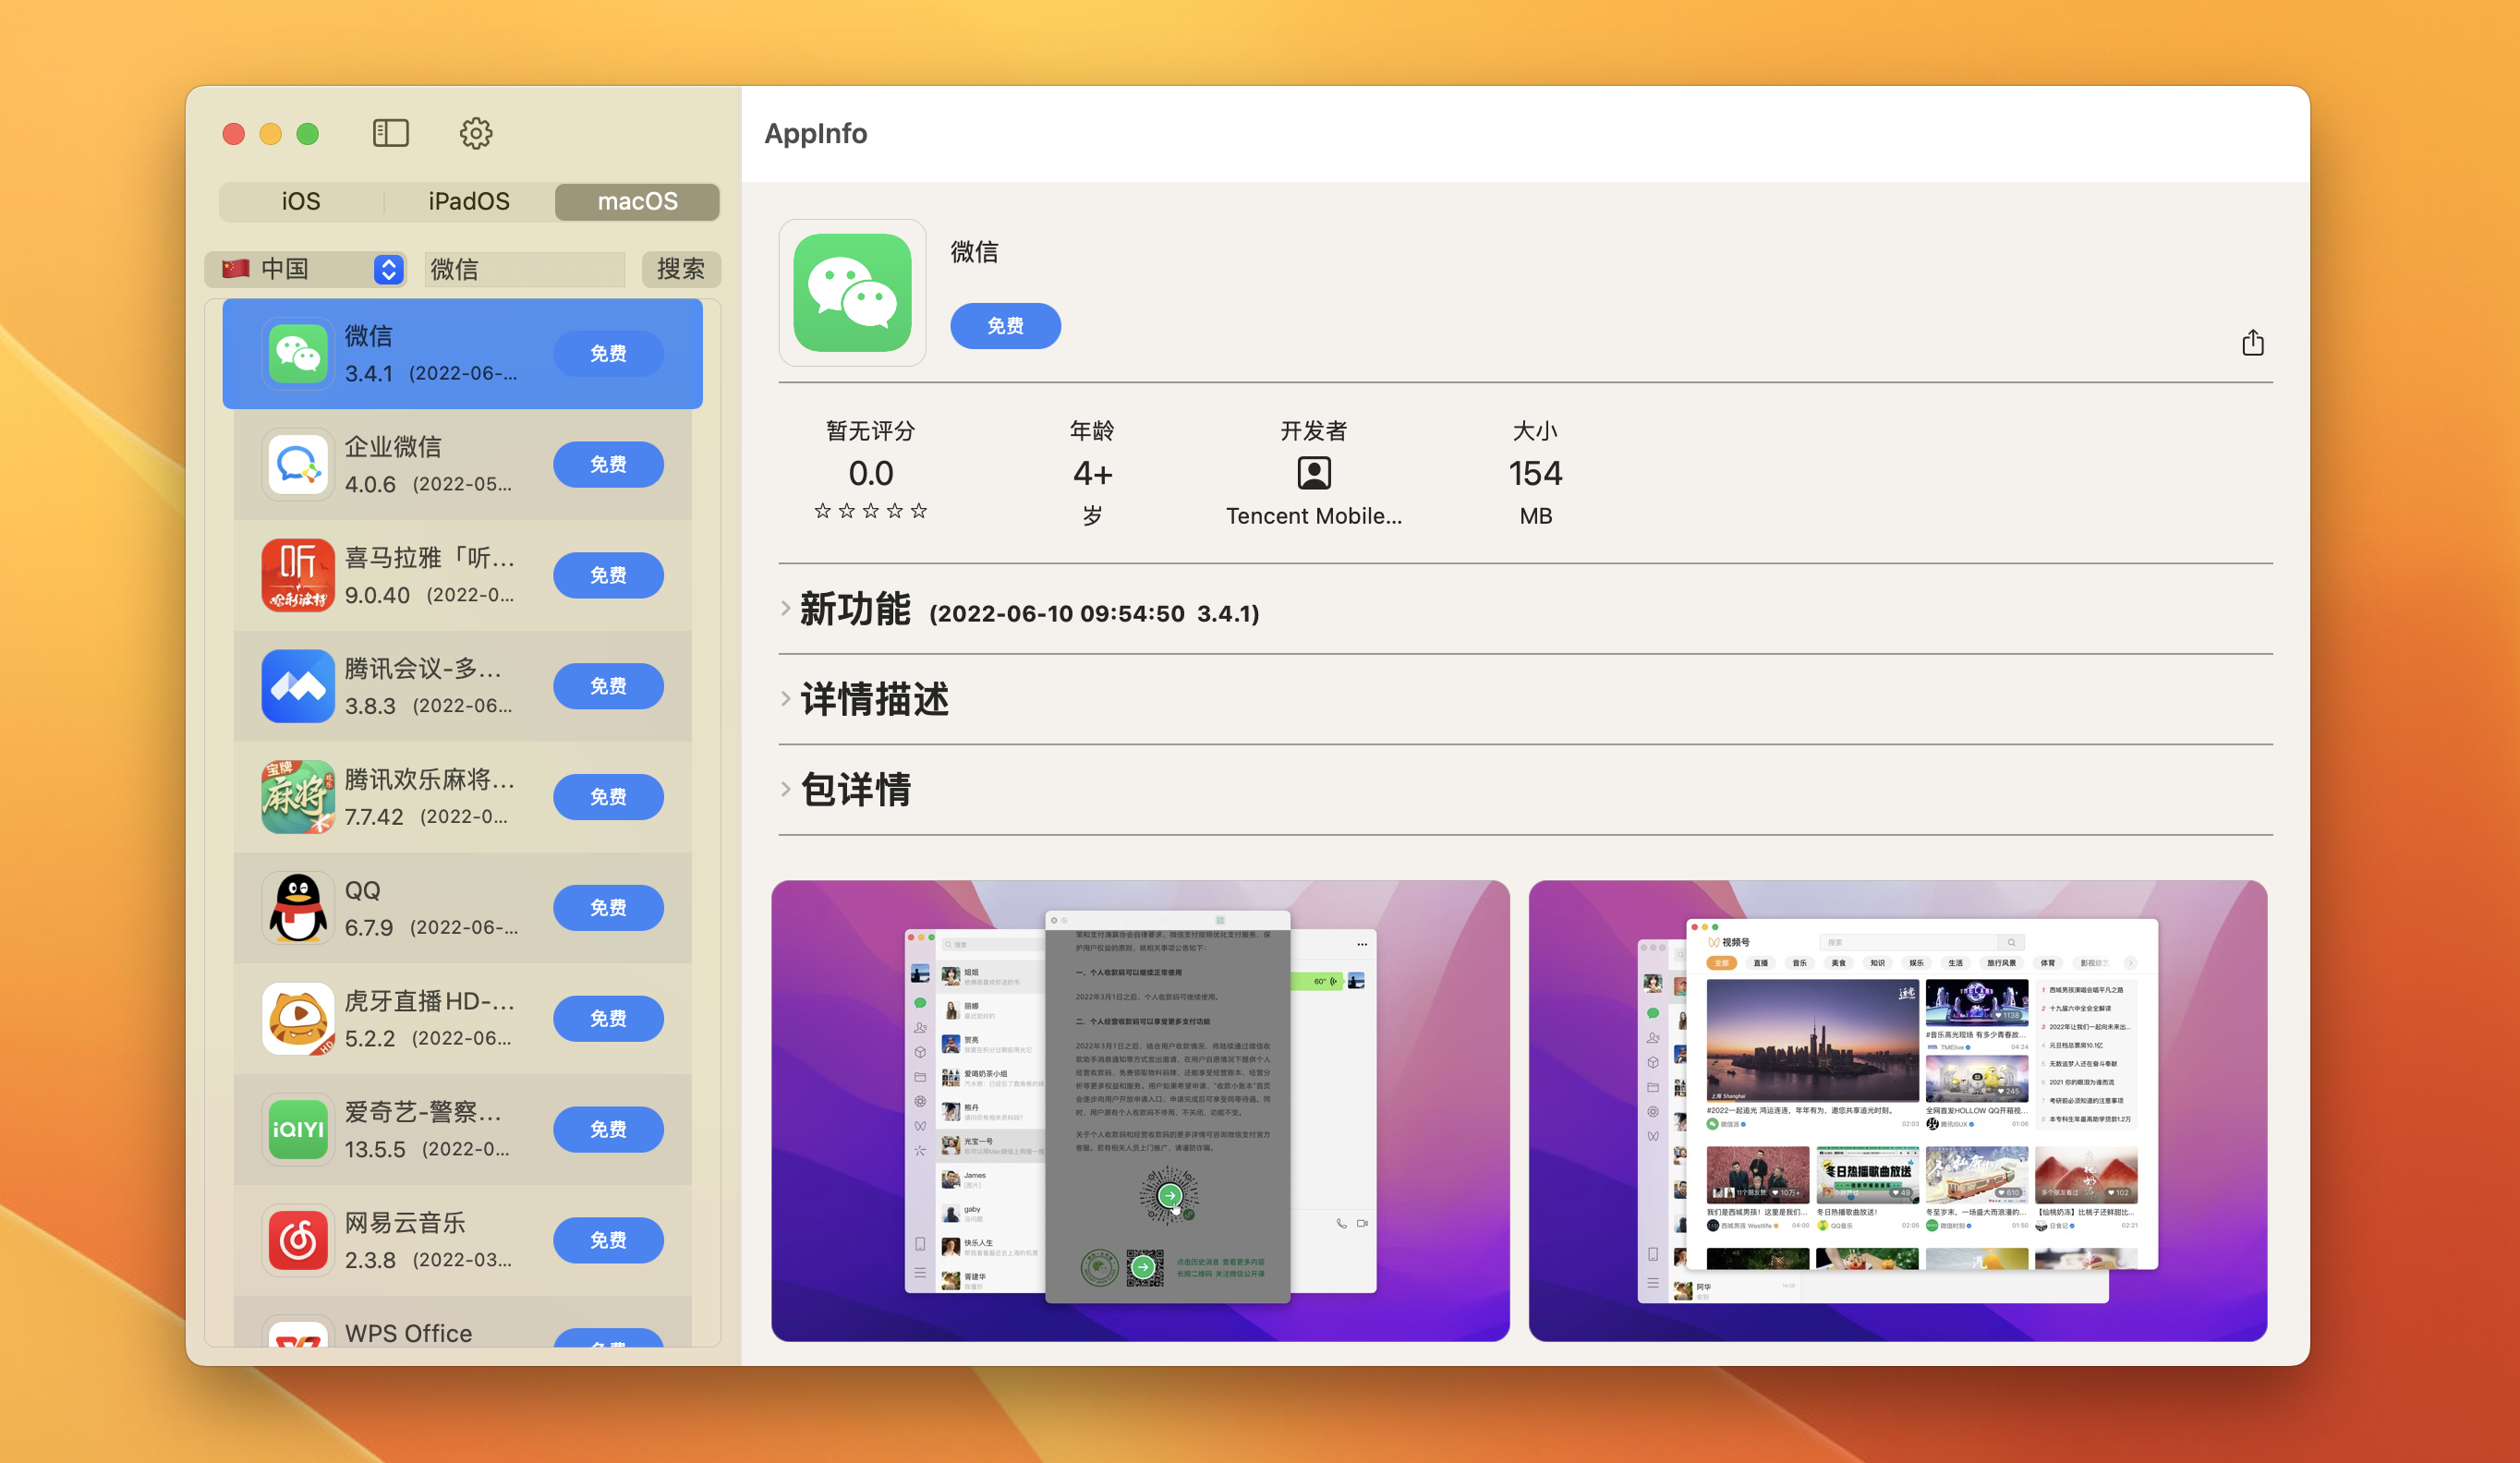The height and width of the screenshot is (1463, 2520).
Task: Click 免费 button for 腾讯会议
Action: [x=608, y=687]
